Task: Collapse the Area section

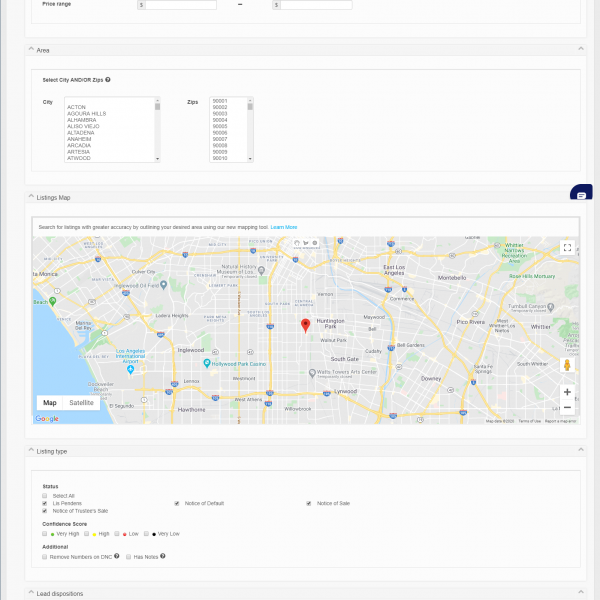Action: pyautogui.click(x=580, y=49)
